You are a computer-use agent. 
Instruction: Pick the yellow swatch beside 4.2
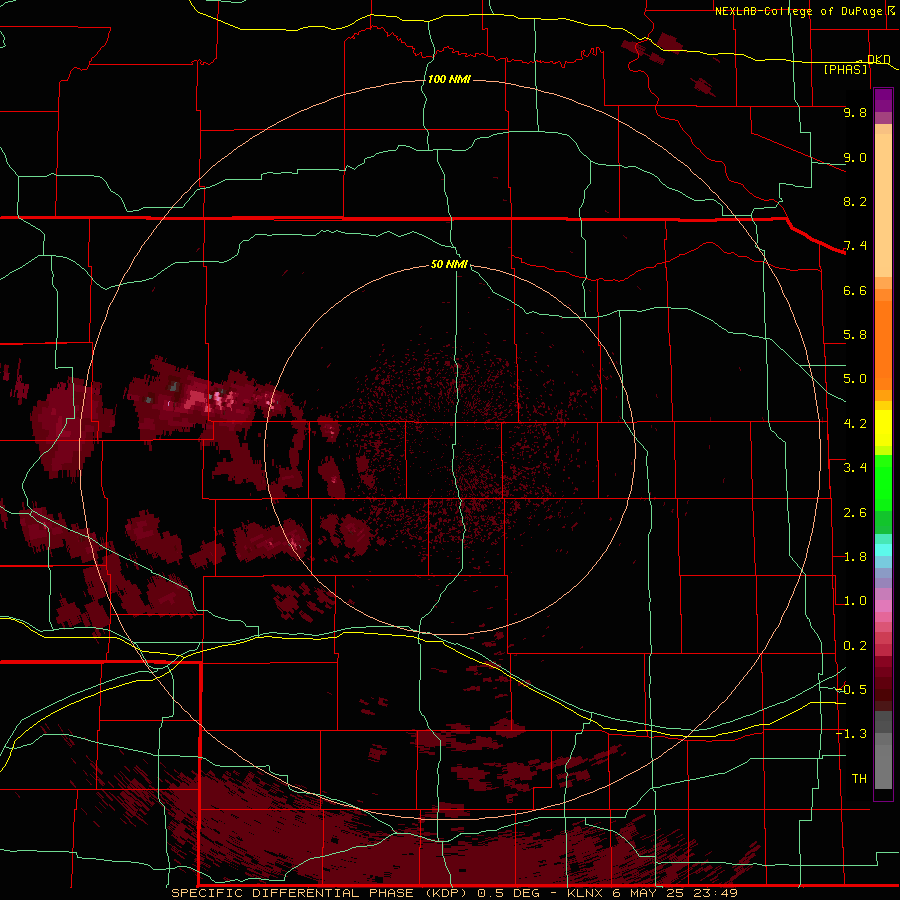[883, 428]
